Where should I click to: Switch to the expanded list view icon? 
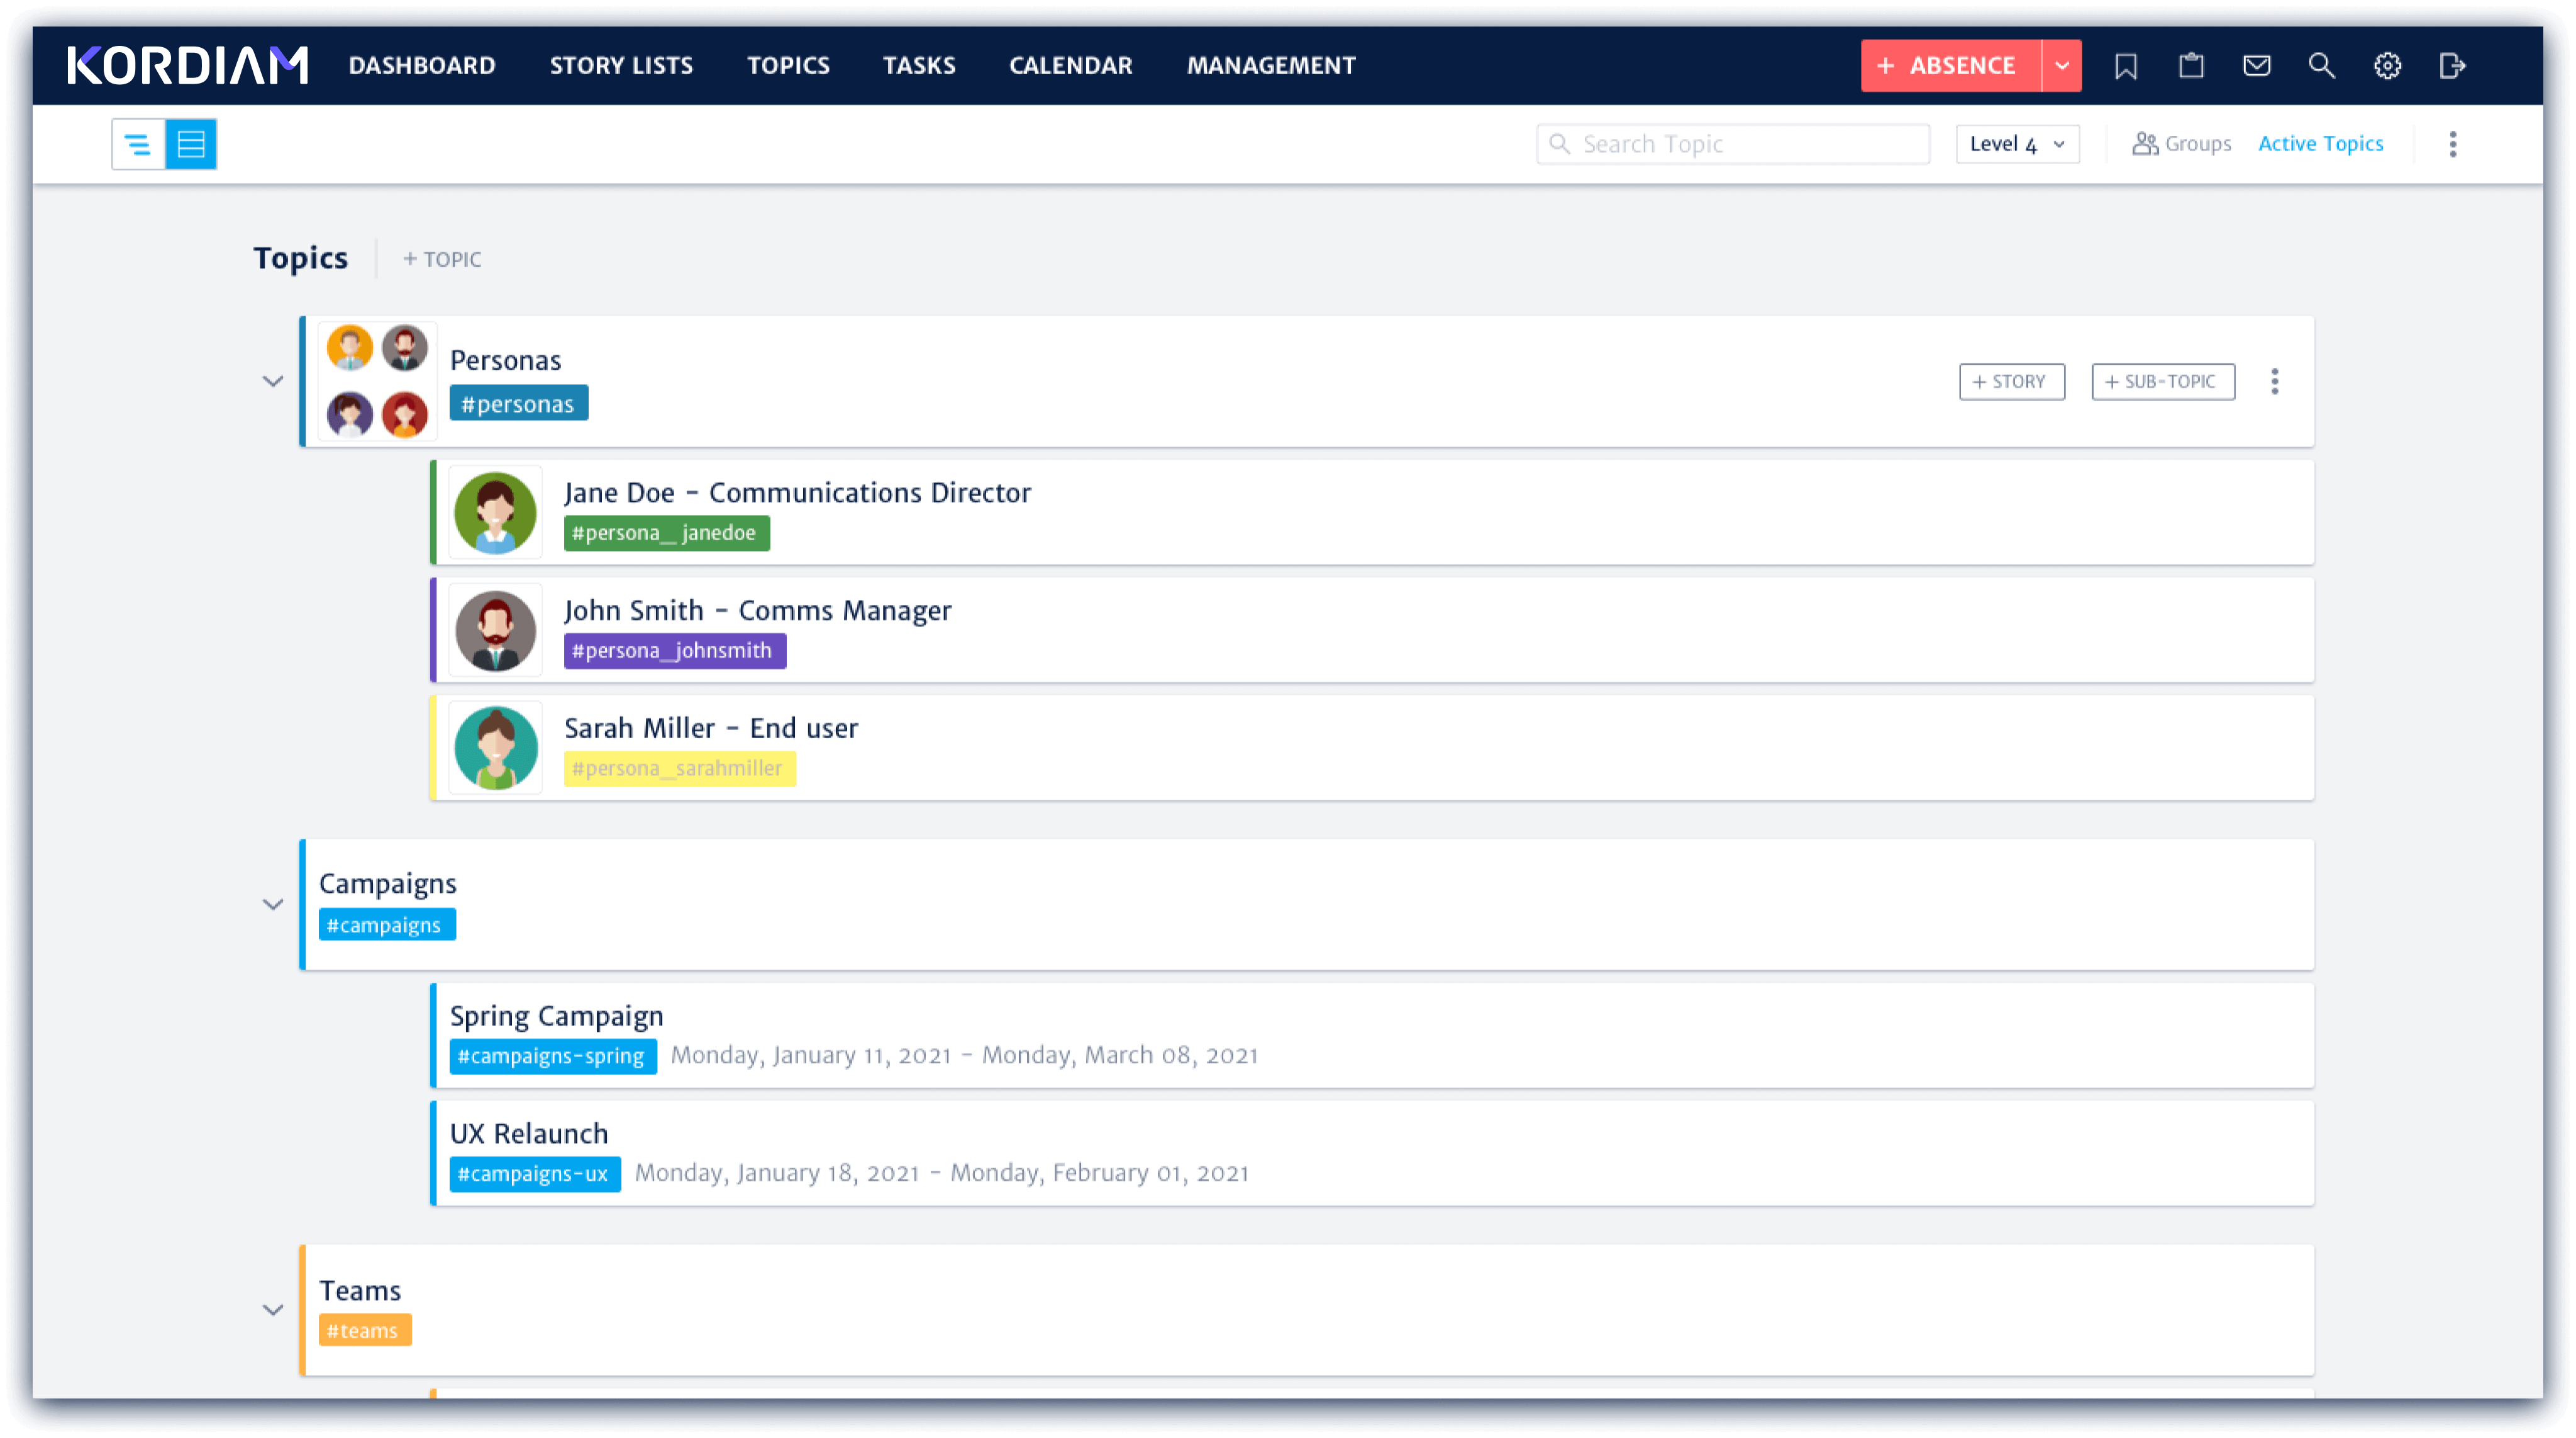(191, 143)
